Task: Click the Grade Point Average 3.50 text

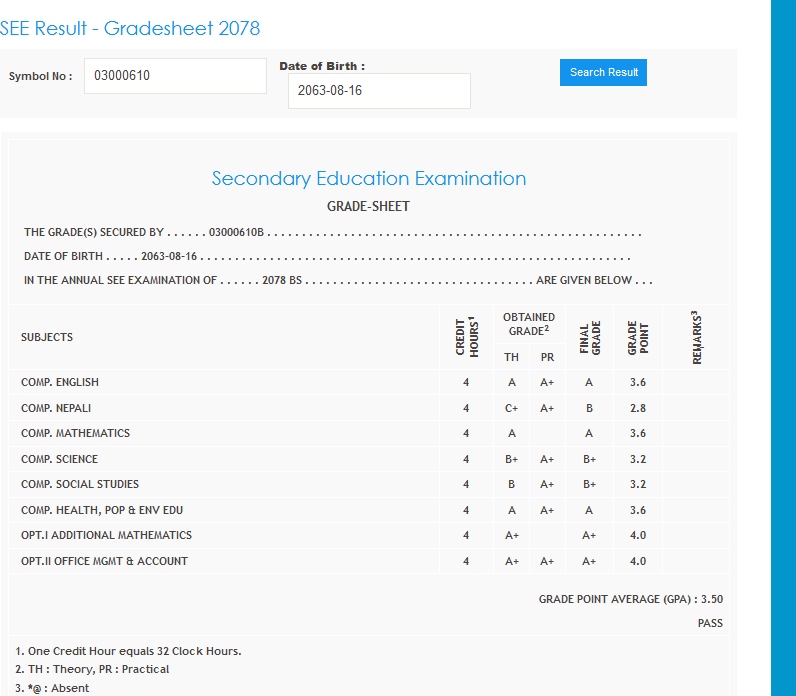Action: pos(630,599)
